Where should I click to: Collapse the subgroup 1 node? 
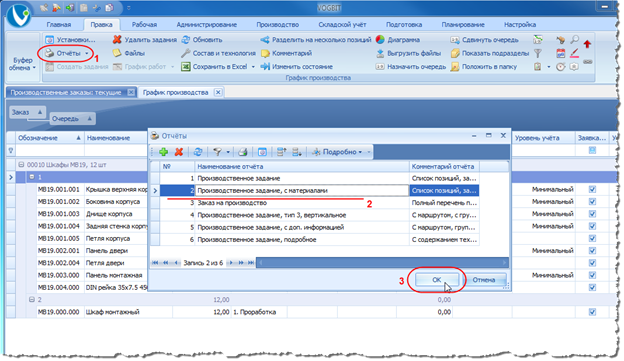32,177
